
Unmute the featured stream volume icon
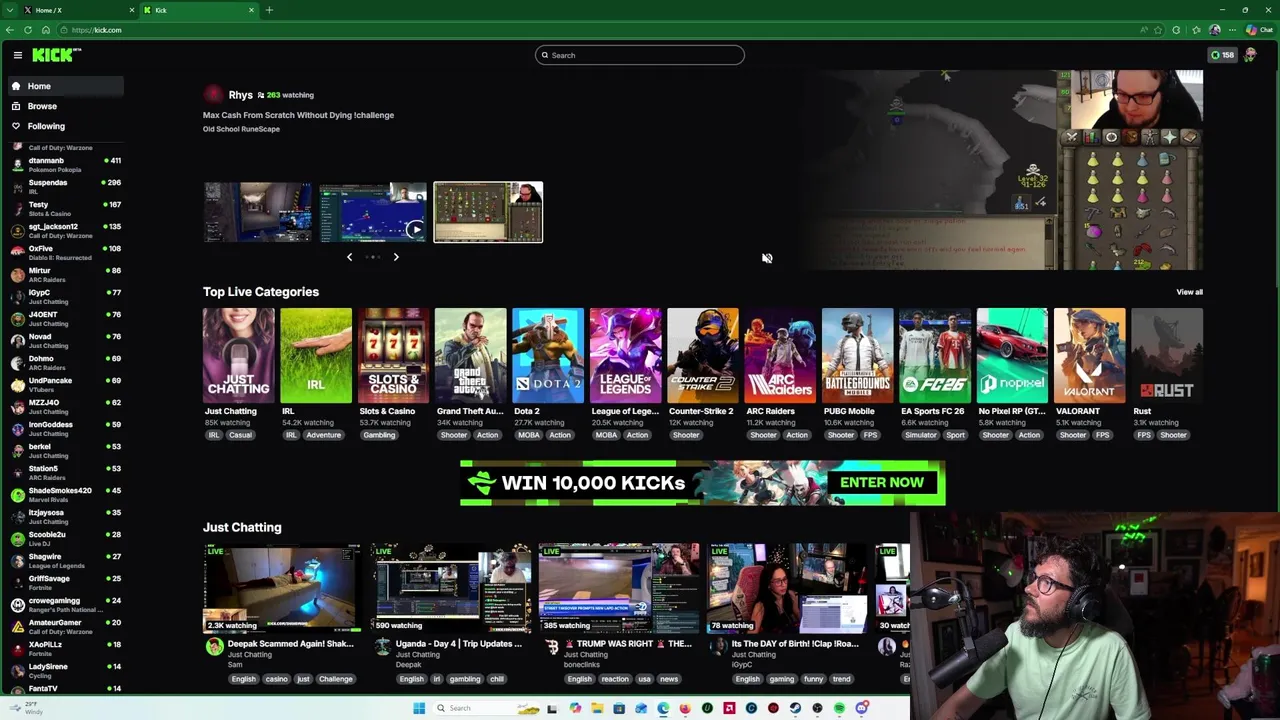(x=767, y=258)
